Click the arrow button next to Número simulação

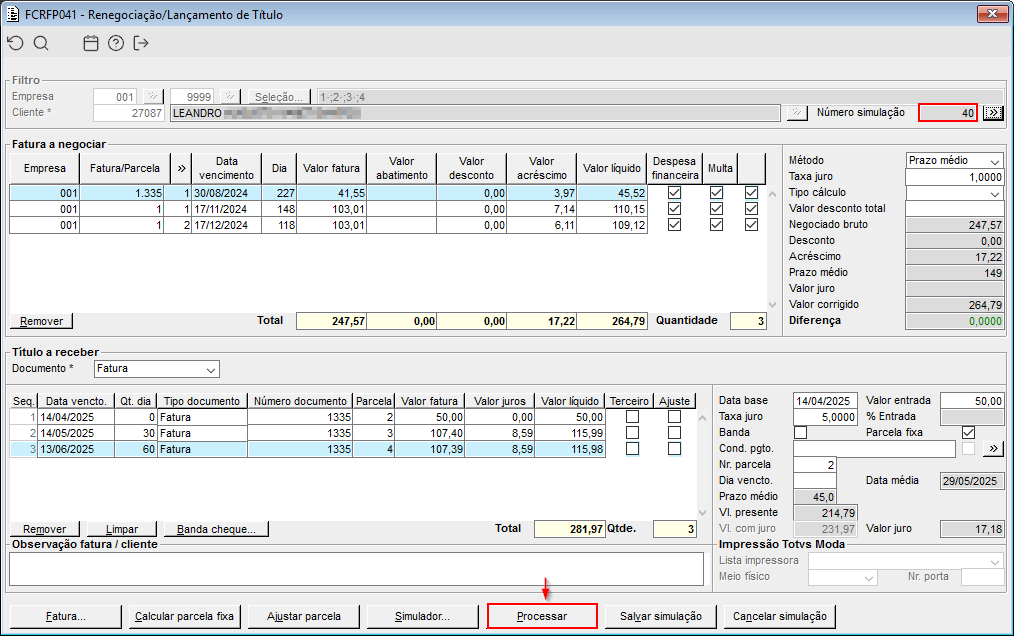[x=992, y=113]
